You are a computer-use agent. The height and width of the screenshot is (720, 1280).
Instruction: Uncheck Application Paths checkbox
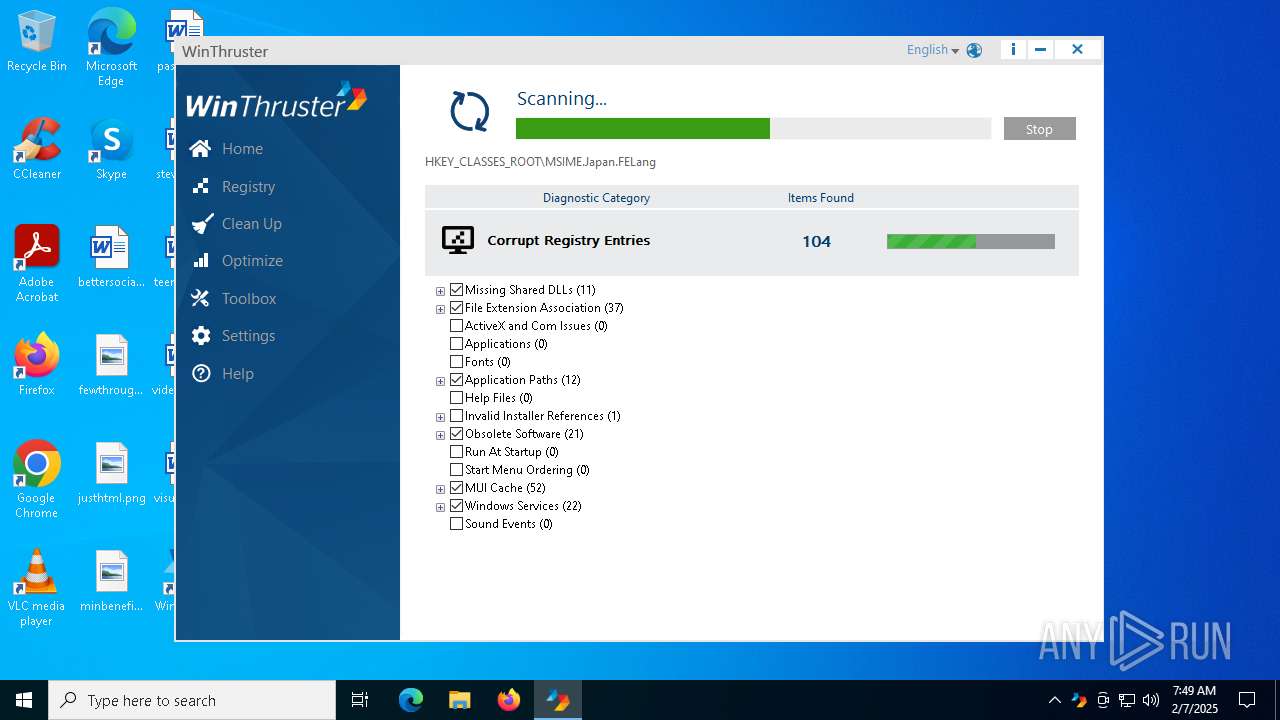click(x=456, y=380)
